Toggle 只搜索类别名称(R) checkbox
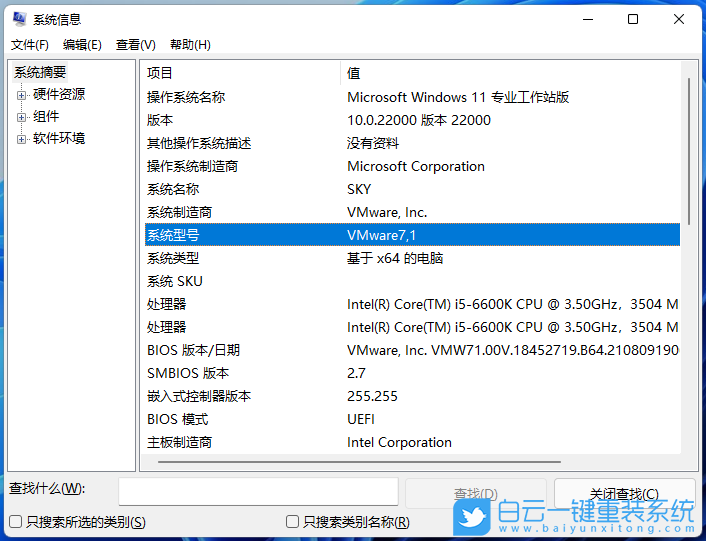The image size is (706, 541). click(x=292, y=522)
